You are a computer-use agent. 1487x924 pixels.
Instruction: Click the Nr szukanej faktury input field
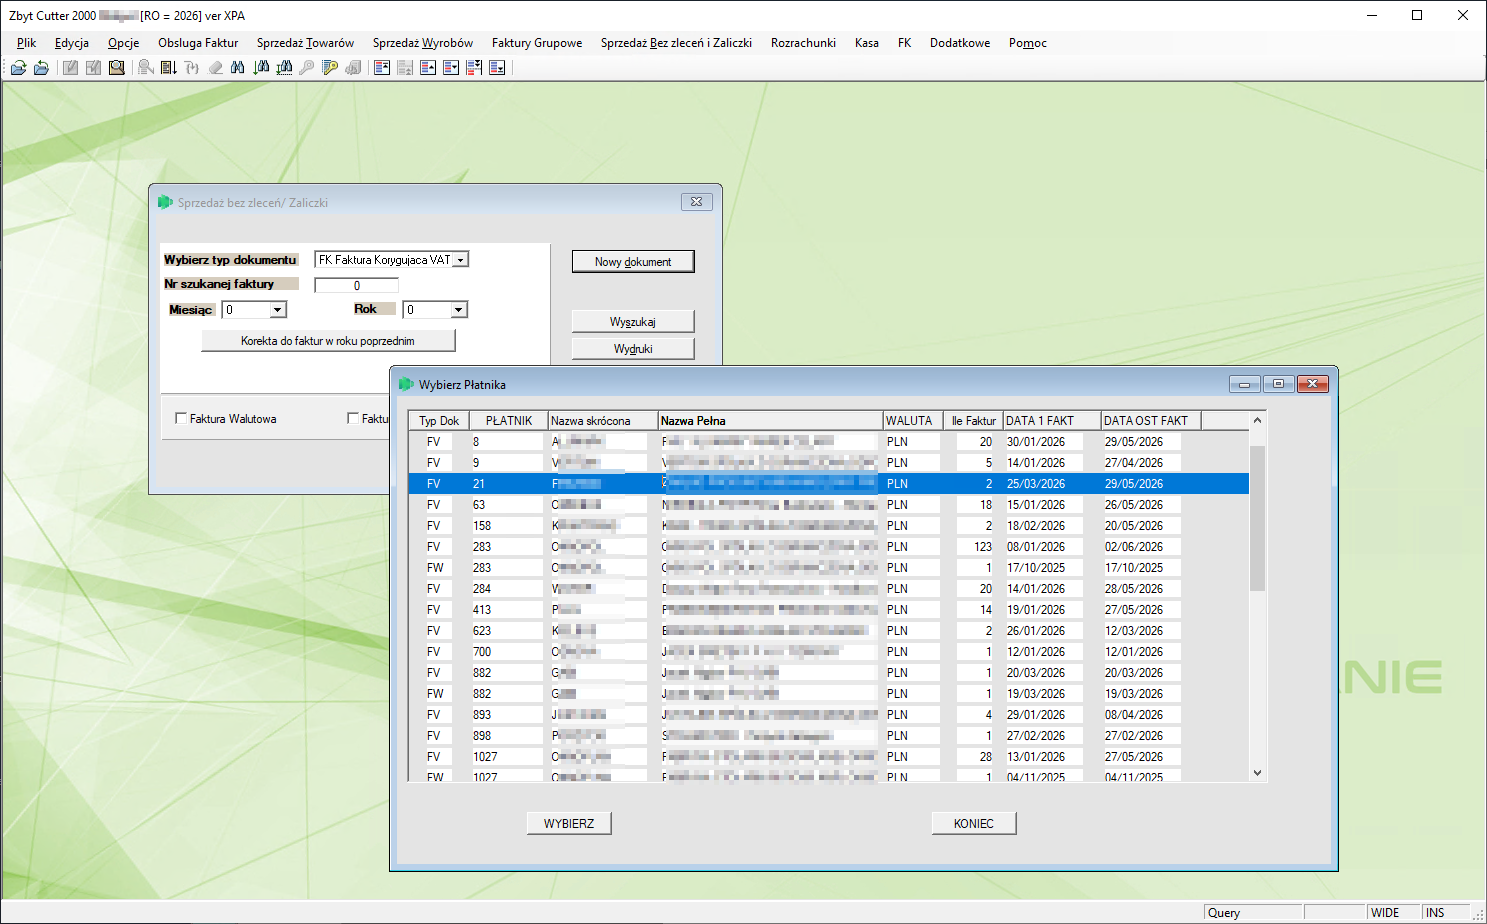point(356,285)
